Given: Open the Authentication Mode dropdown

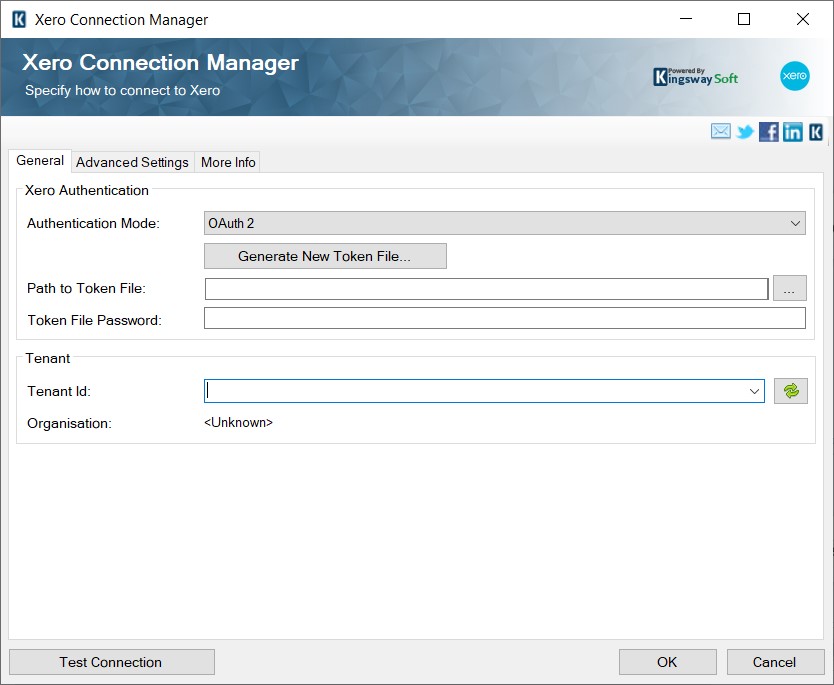Looking at the screenshot, I should pyautogui.click(x=504, y=223).
